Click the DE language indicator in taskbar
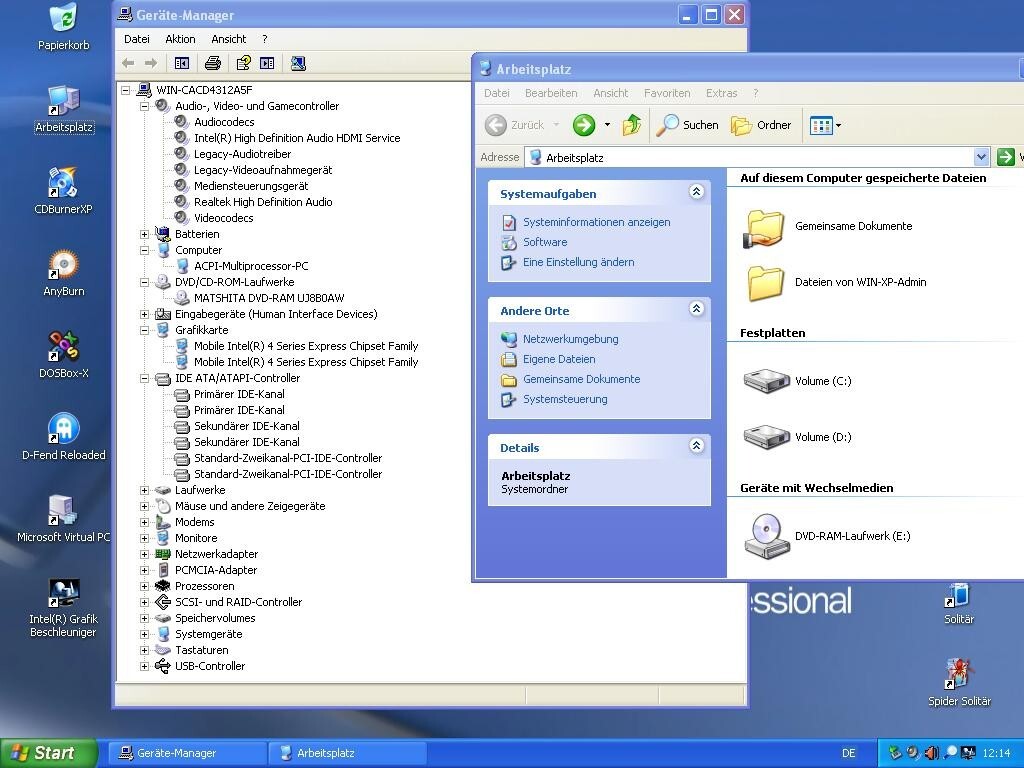Screen dimensions: 1024x768 pos(848,753)
